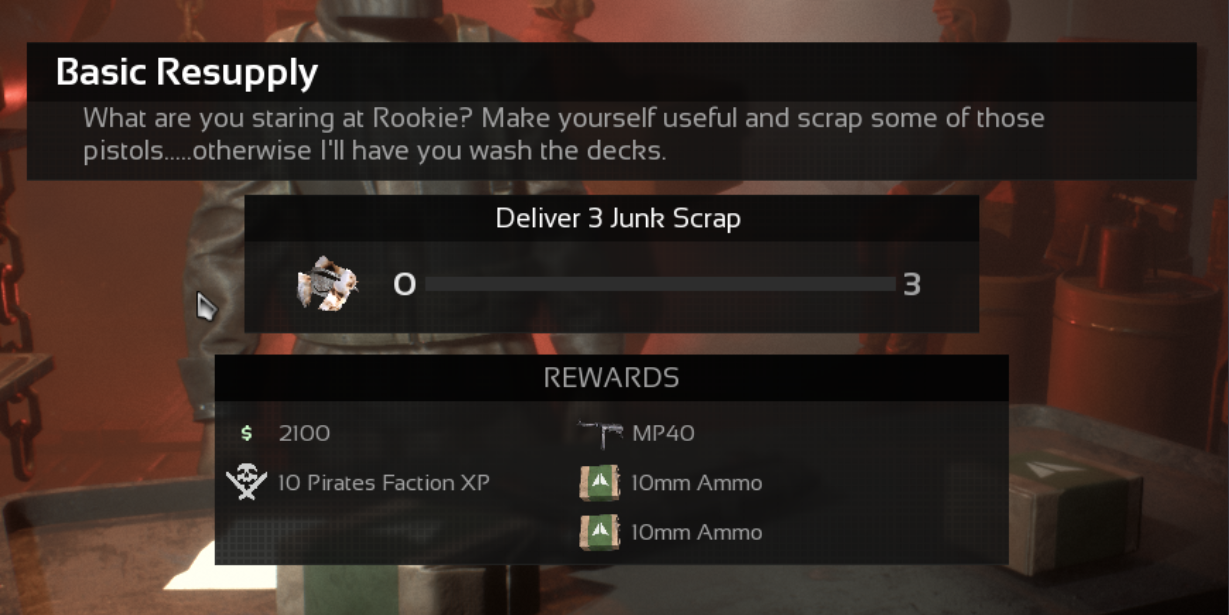Click the Junk Scrap delivery progress bar
The width and height of the screenshot is (1229, 615).
click(x=660, y=285)
